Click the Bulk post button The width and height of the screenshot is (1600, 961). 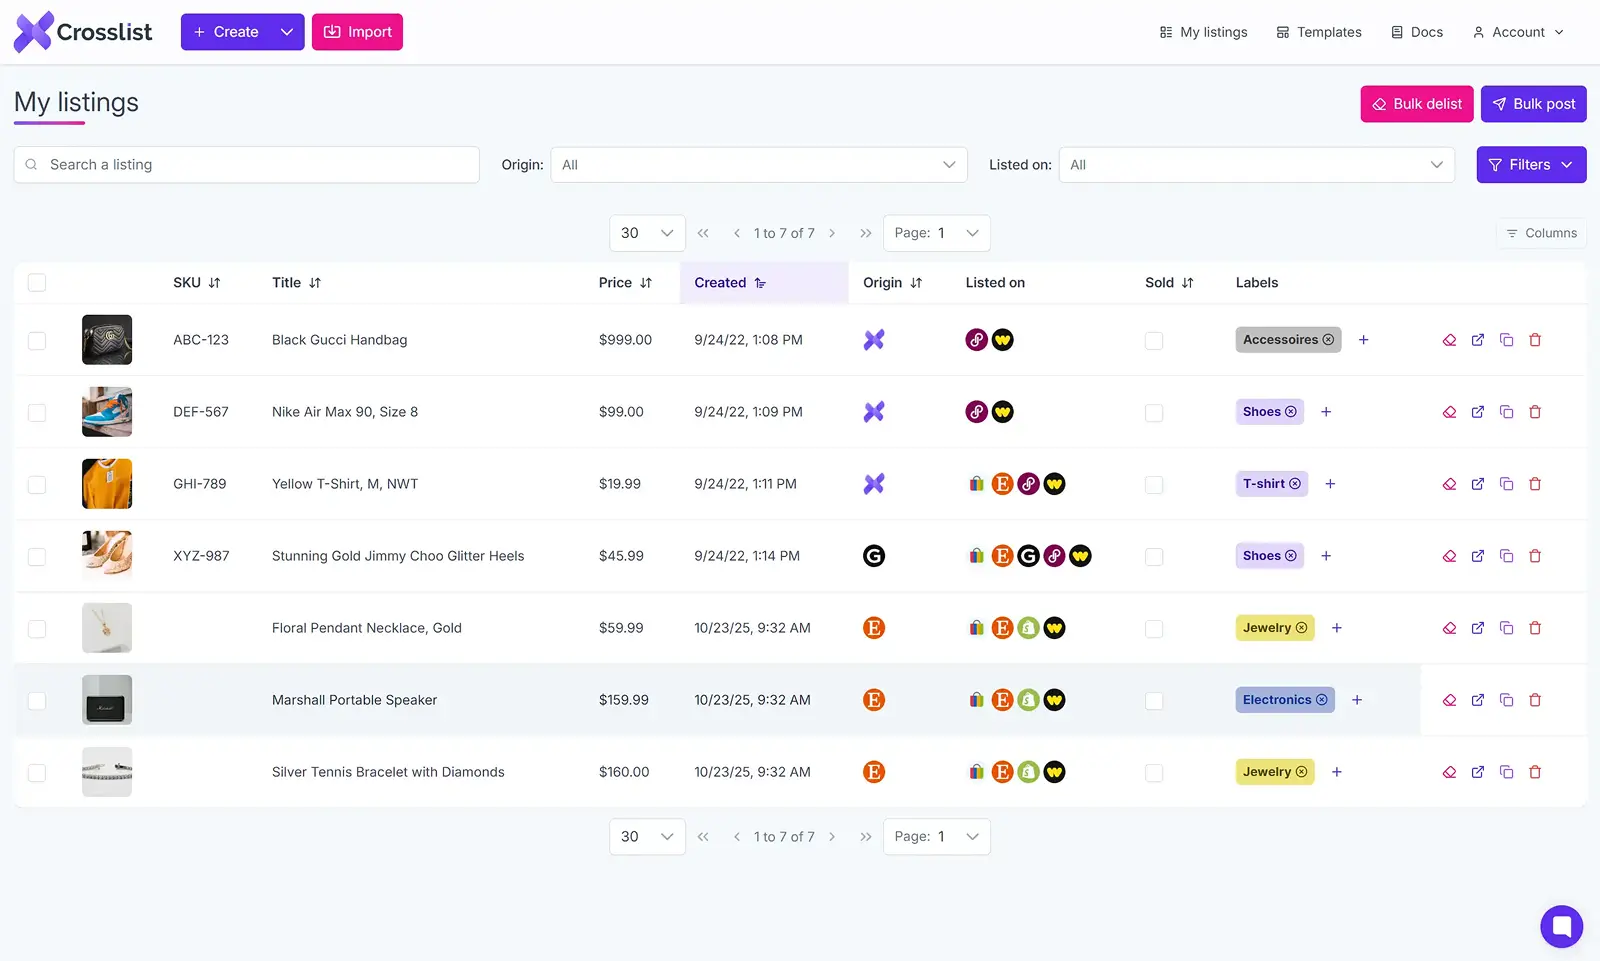pos(1533,103)
